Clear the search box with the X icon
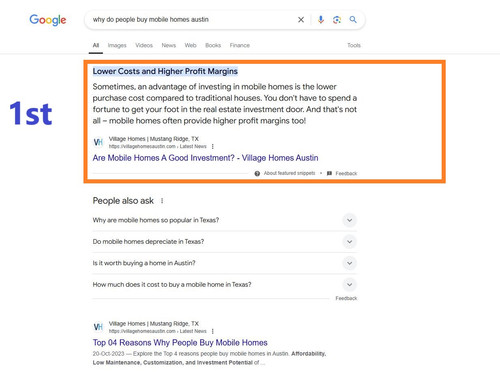500x372 pixels. (301, 20)
